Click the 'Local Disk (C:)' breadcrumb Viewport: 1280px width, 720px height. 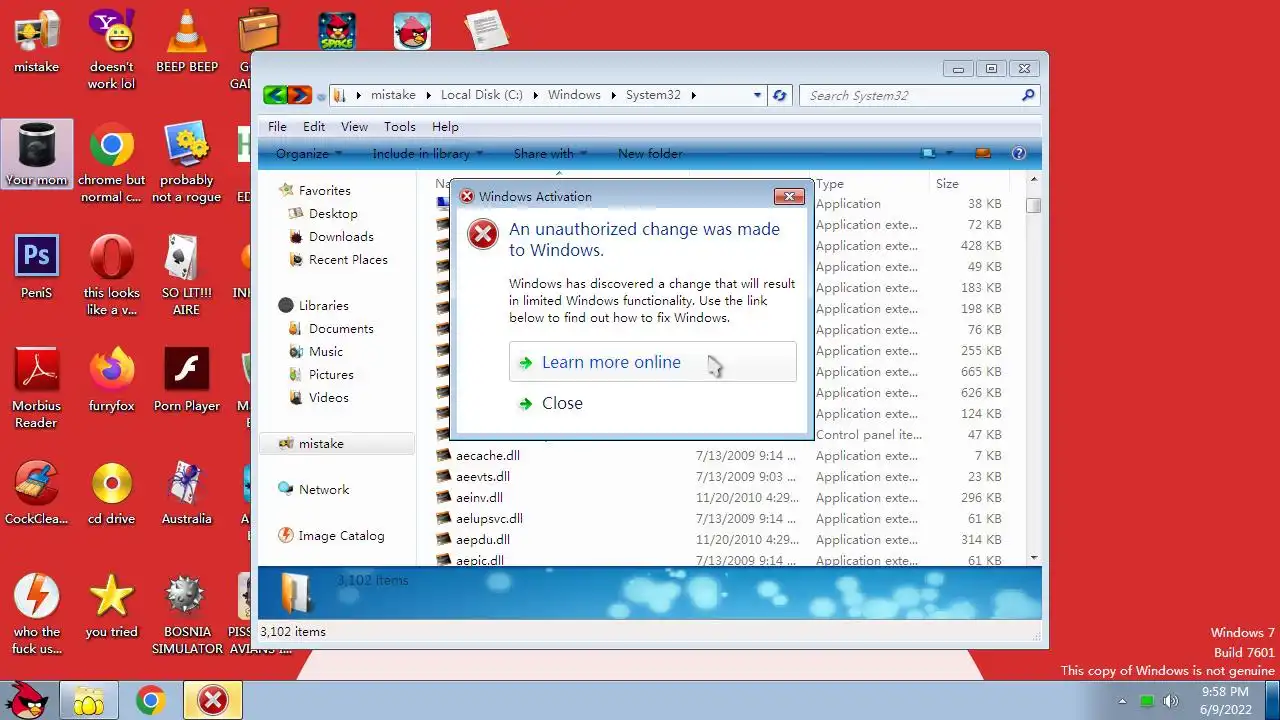(481, 95)
